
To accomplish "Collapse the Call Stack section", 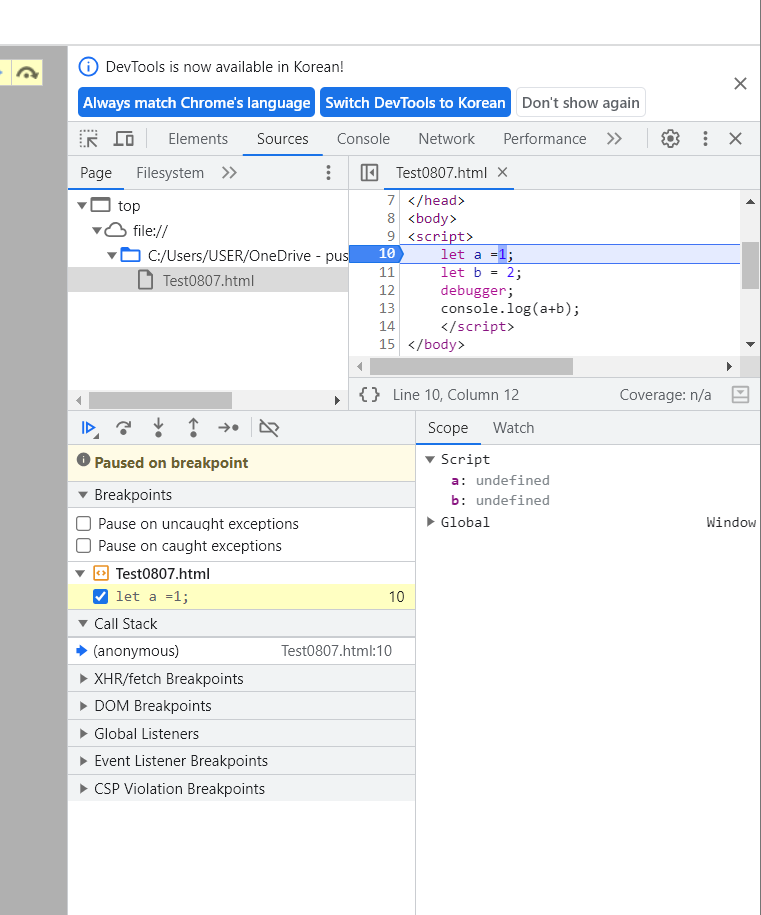I will pos(83,623).
